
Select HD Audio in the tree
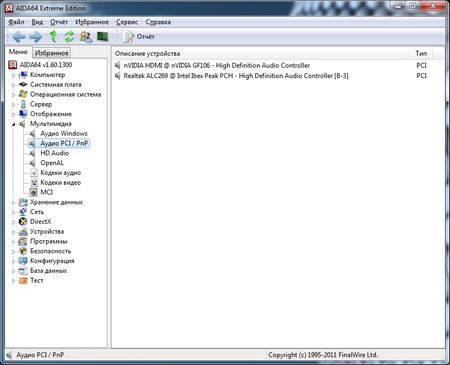(x=55, y=153)
